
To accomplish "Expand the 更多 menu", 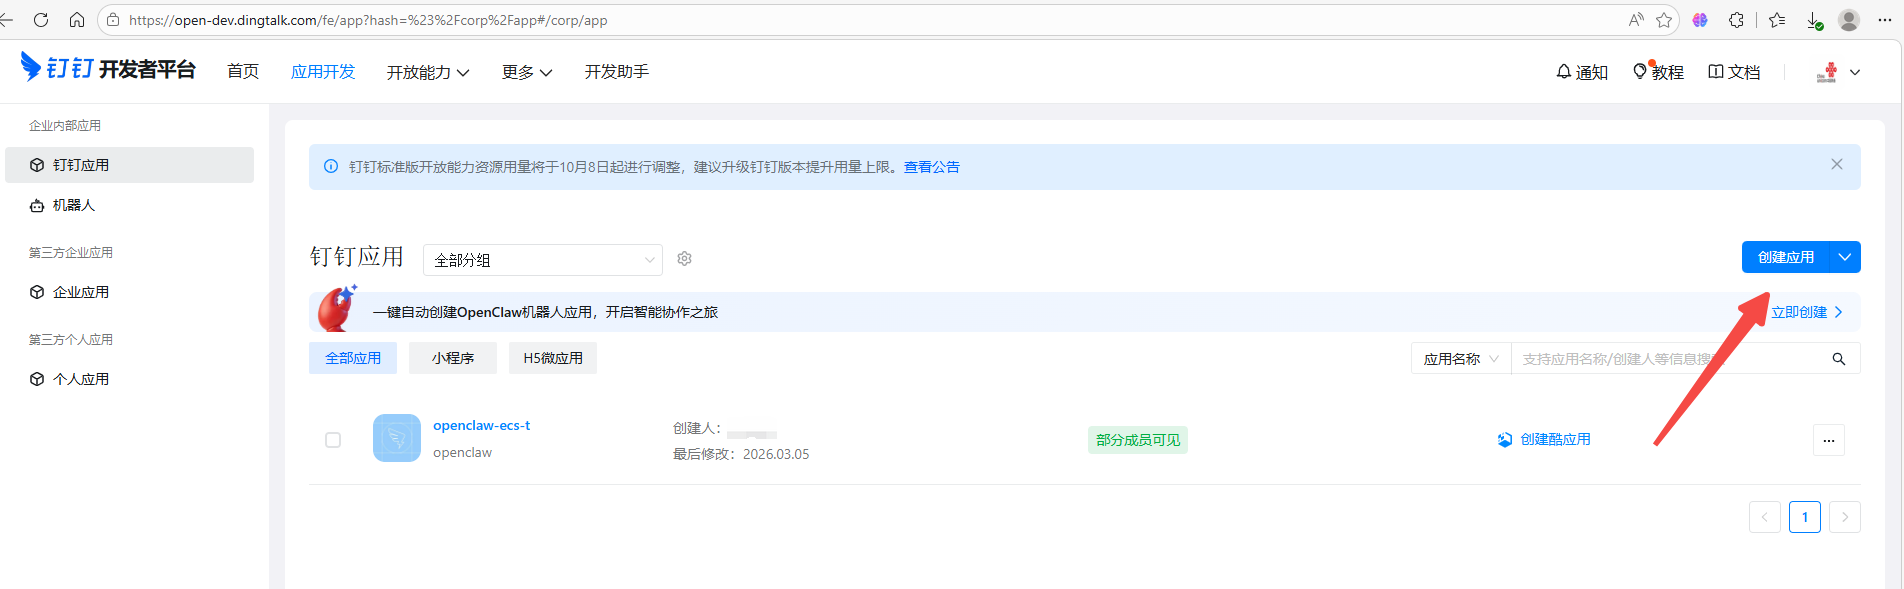I will (527, 72).
